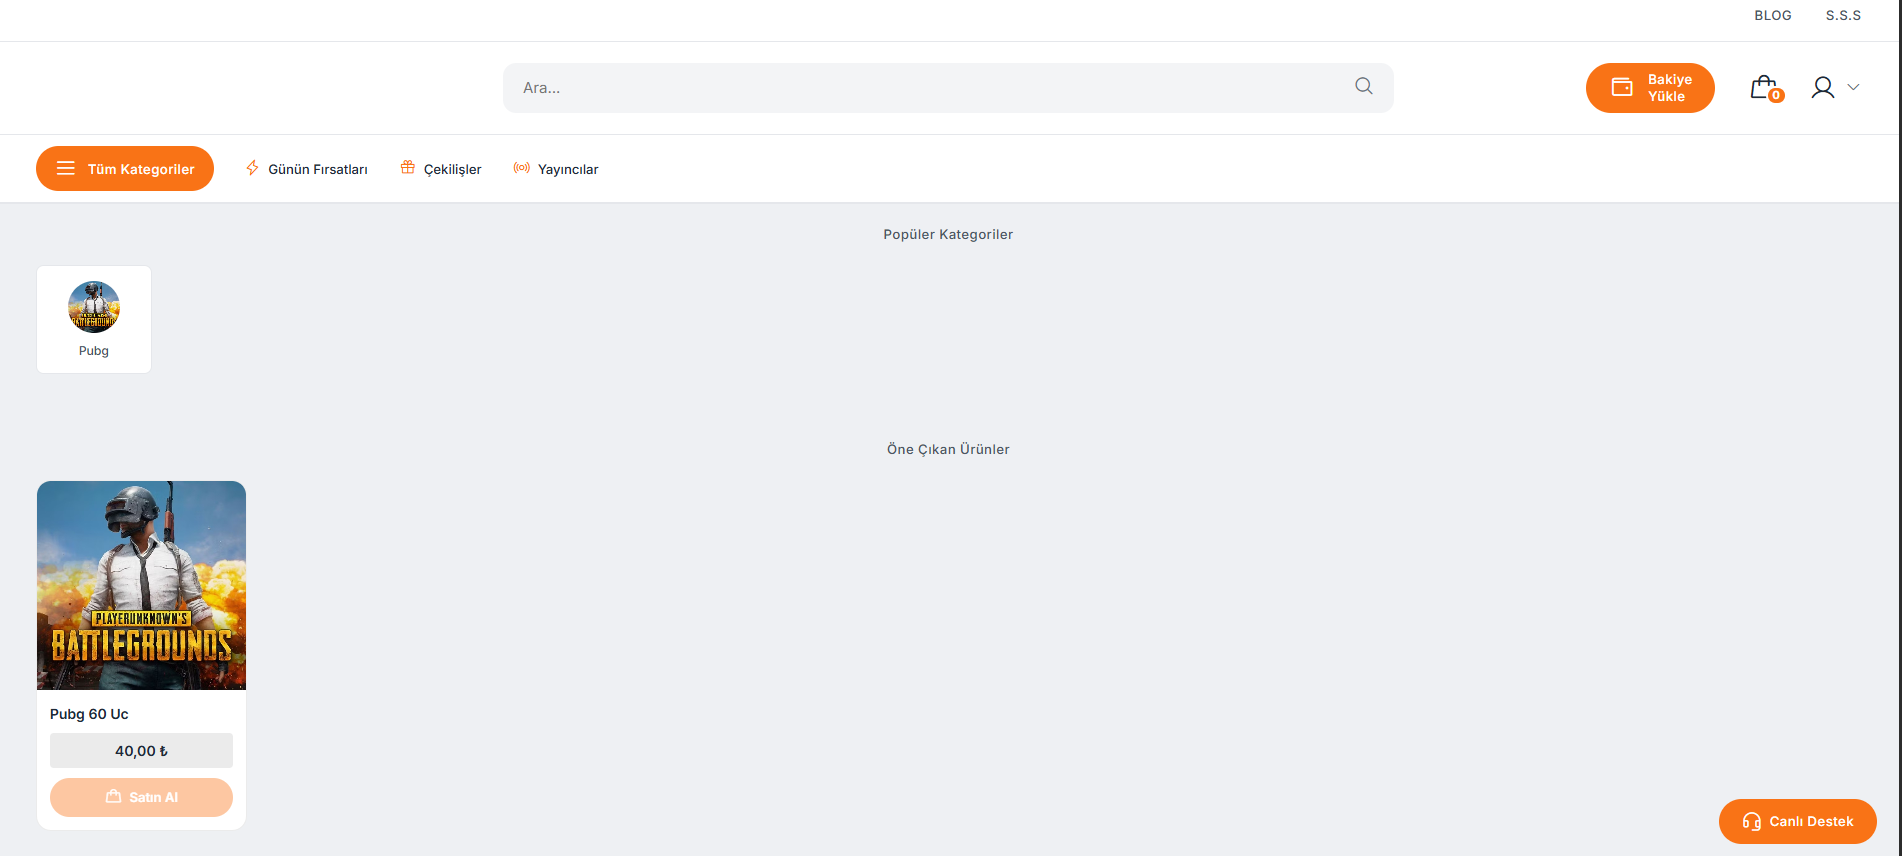Viewport: 1902px width, 856px height.
Task: Click the Popüler Kategoriler heading
Action: [948, 234]
